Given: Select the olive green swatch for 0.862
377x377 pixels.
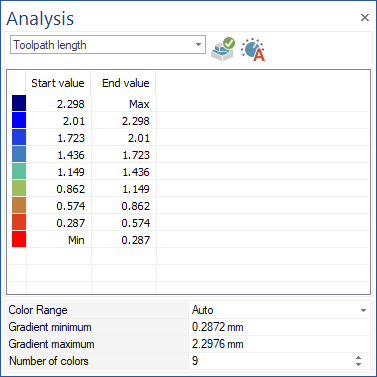Looking at the screenshot, I should (x=19, y=188).
